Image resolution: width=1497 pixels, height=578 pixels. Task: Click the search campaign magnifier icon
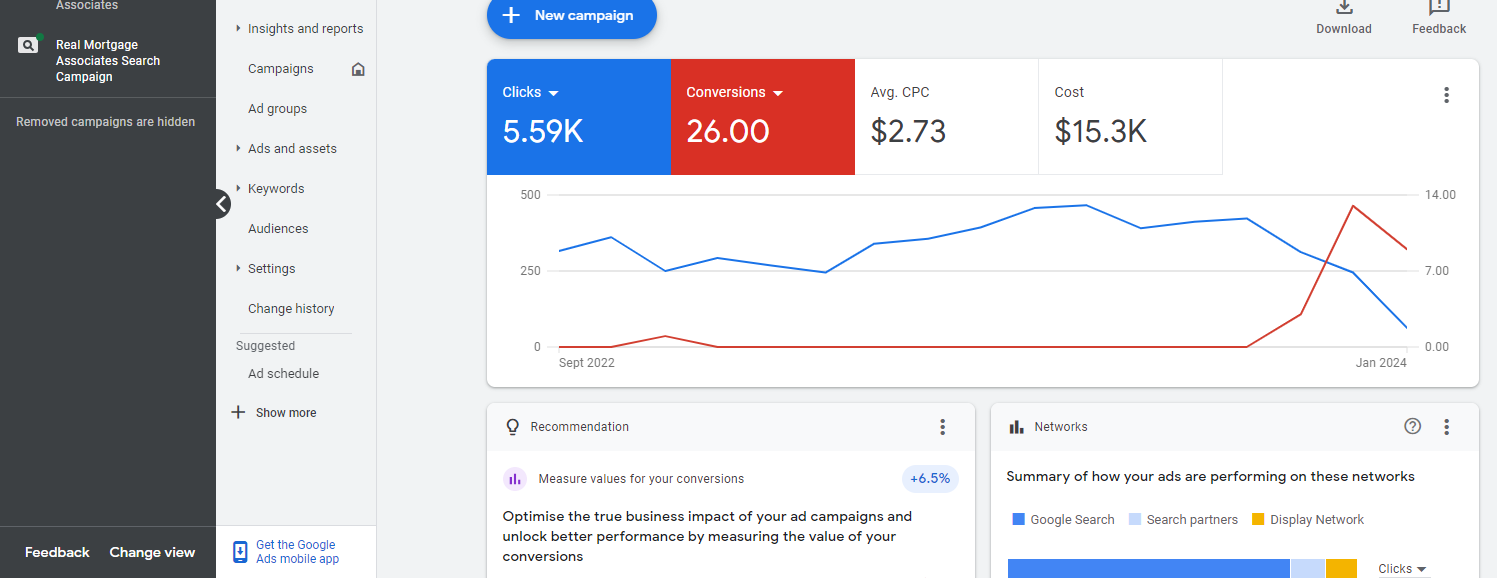click(x=28, y=45)
